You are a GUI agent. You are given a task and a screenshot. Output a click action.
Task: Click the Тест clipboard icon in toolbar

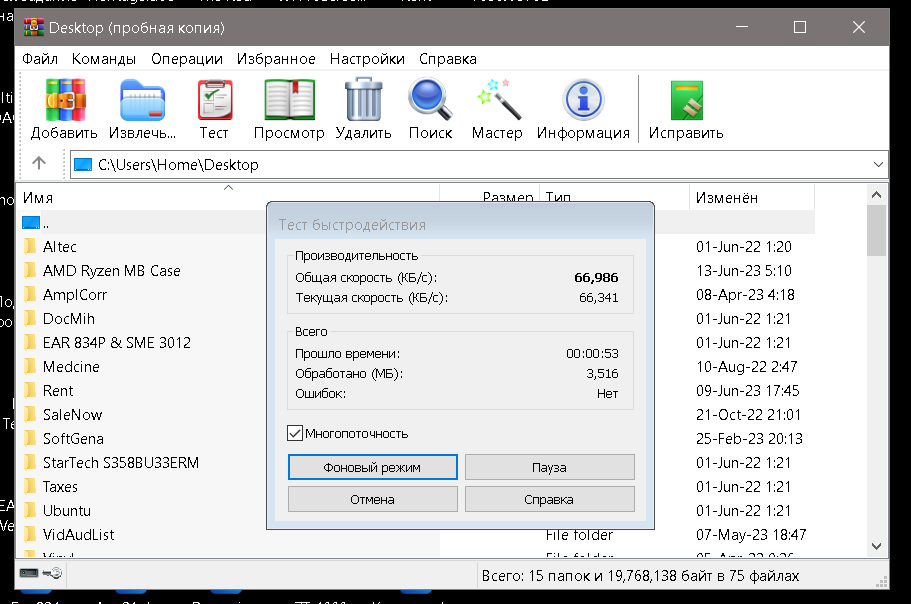coord(215,100)
